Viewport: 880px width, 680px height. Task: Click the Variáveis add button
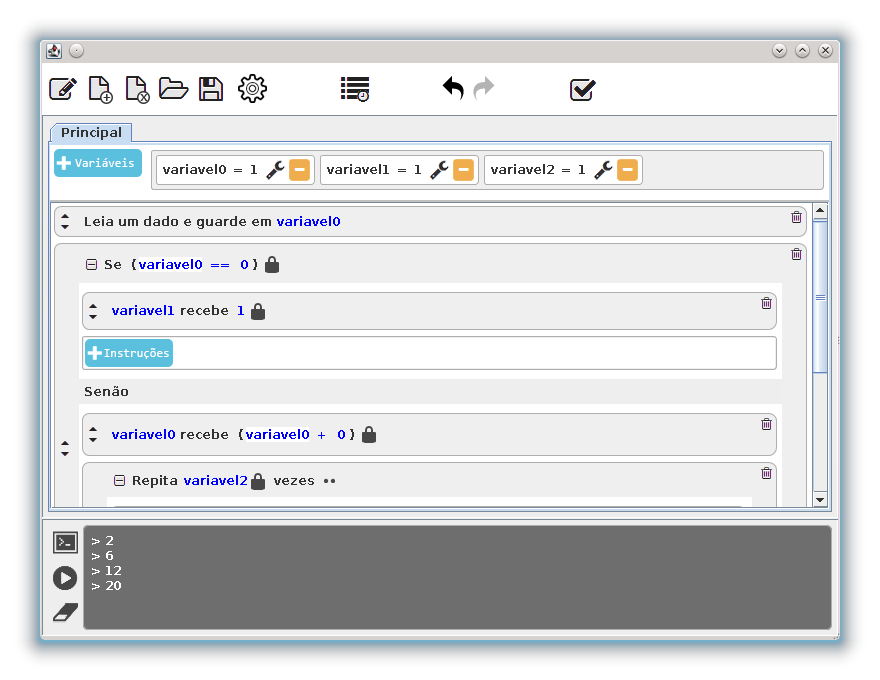pyautogui.click(x=98, y=163)
